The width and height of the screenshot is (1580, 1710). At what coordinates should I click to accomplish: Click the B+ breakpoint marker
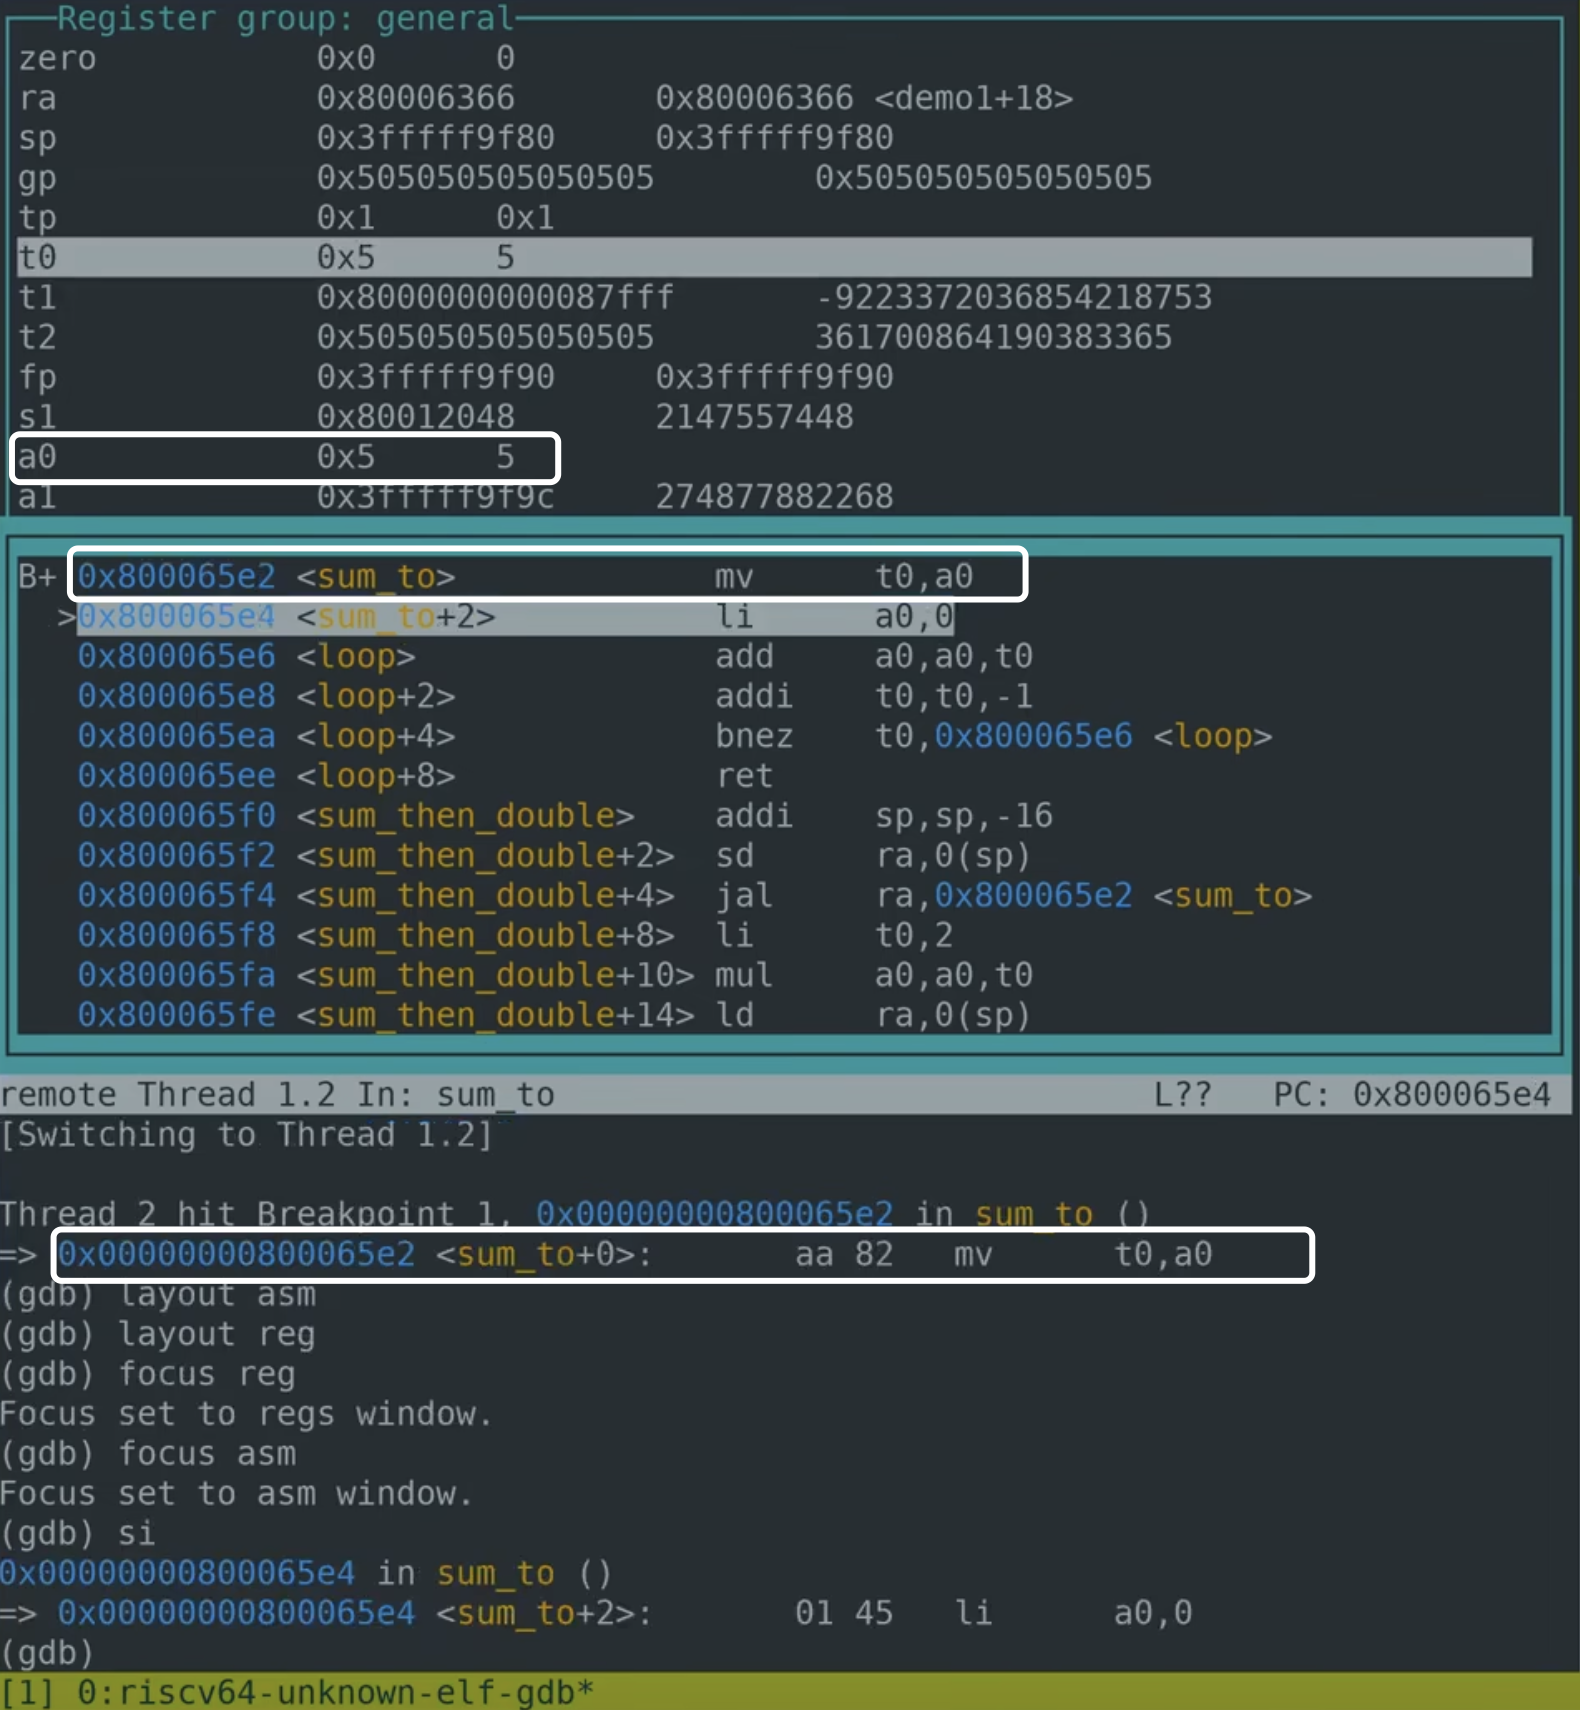[x=38, y=576]
